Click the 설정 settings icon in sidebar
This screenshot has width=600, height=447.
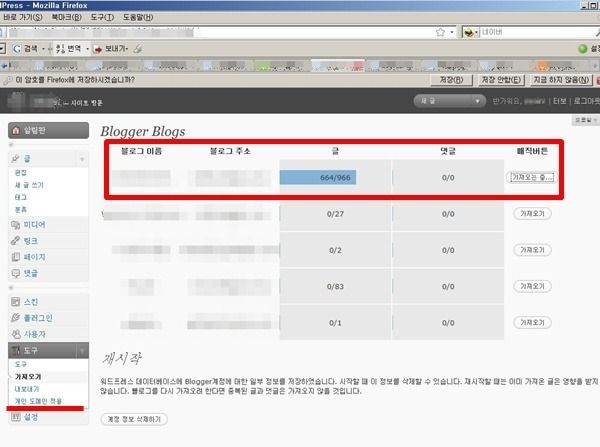coord(16,417)
